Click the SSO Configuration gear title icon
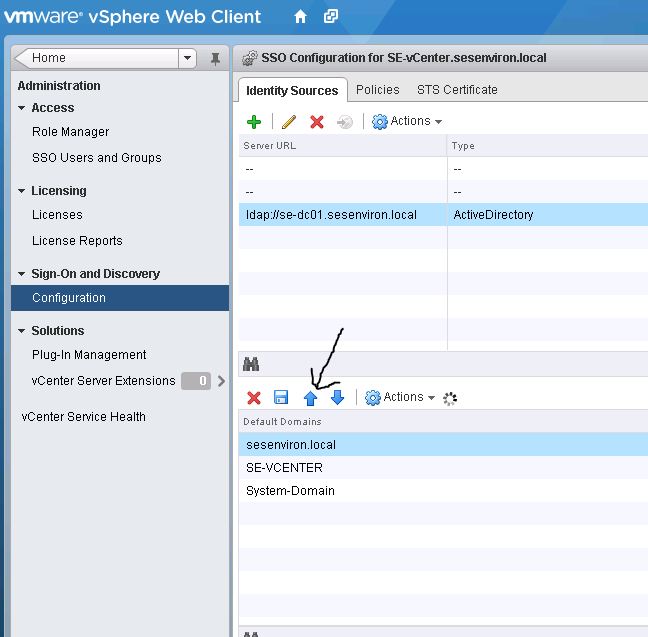This screenshot has width=648, height=637. (x=250, y=58)
